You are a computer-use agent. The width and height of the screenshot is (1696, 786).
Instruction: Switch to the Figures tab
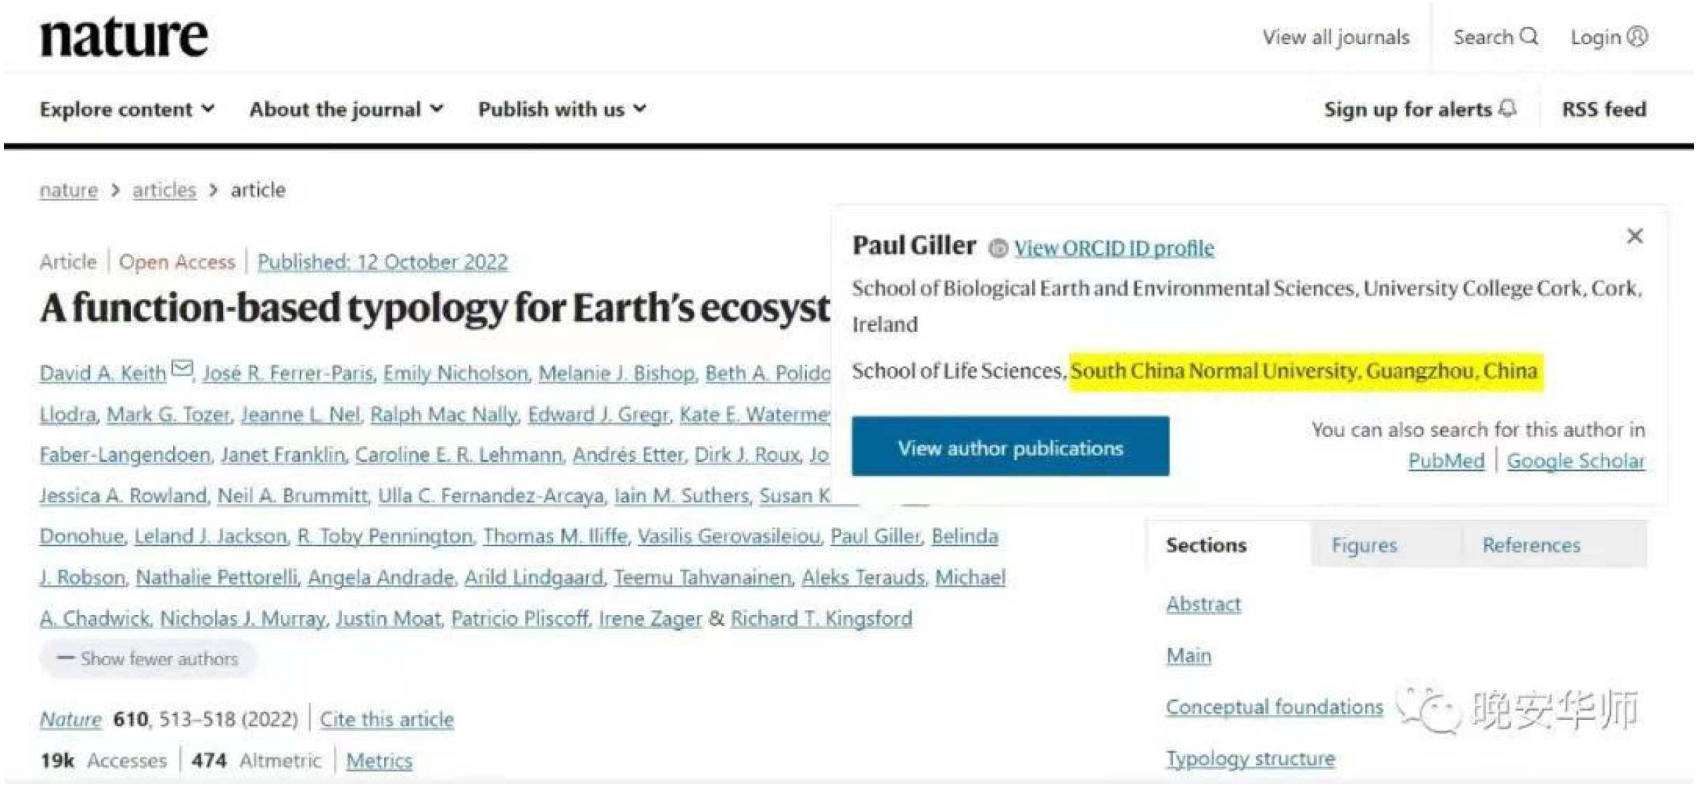pyautogui.click(x=1364, y=545)
